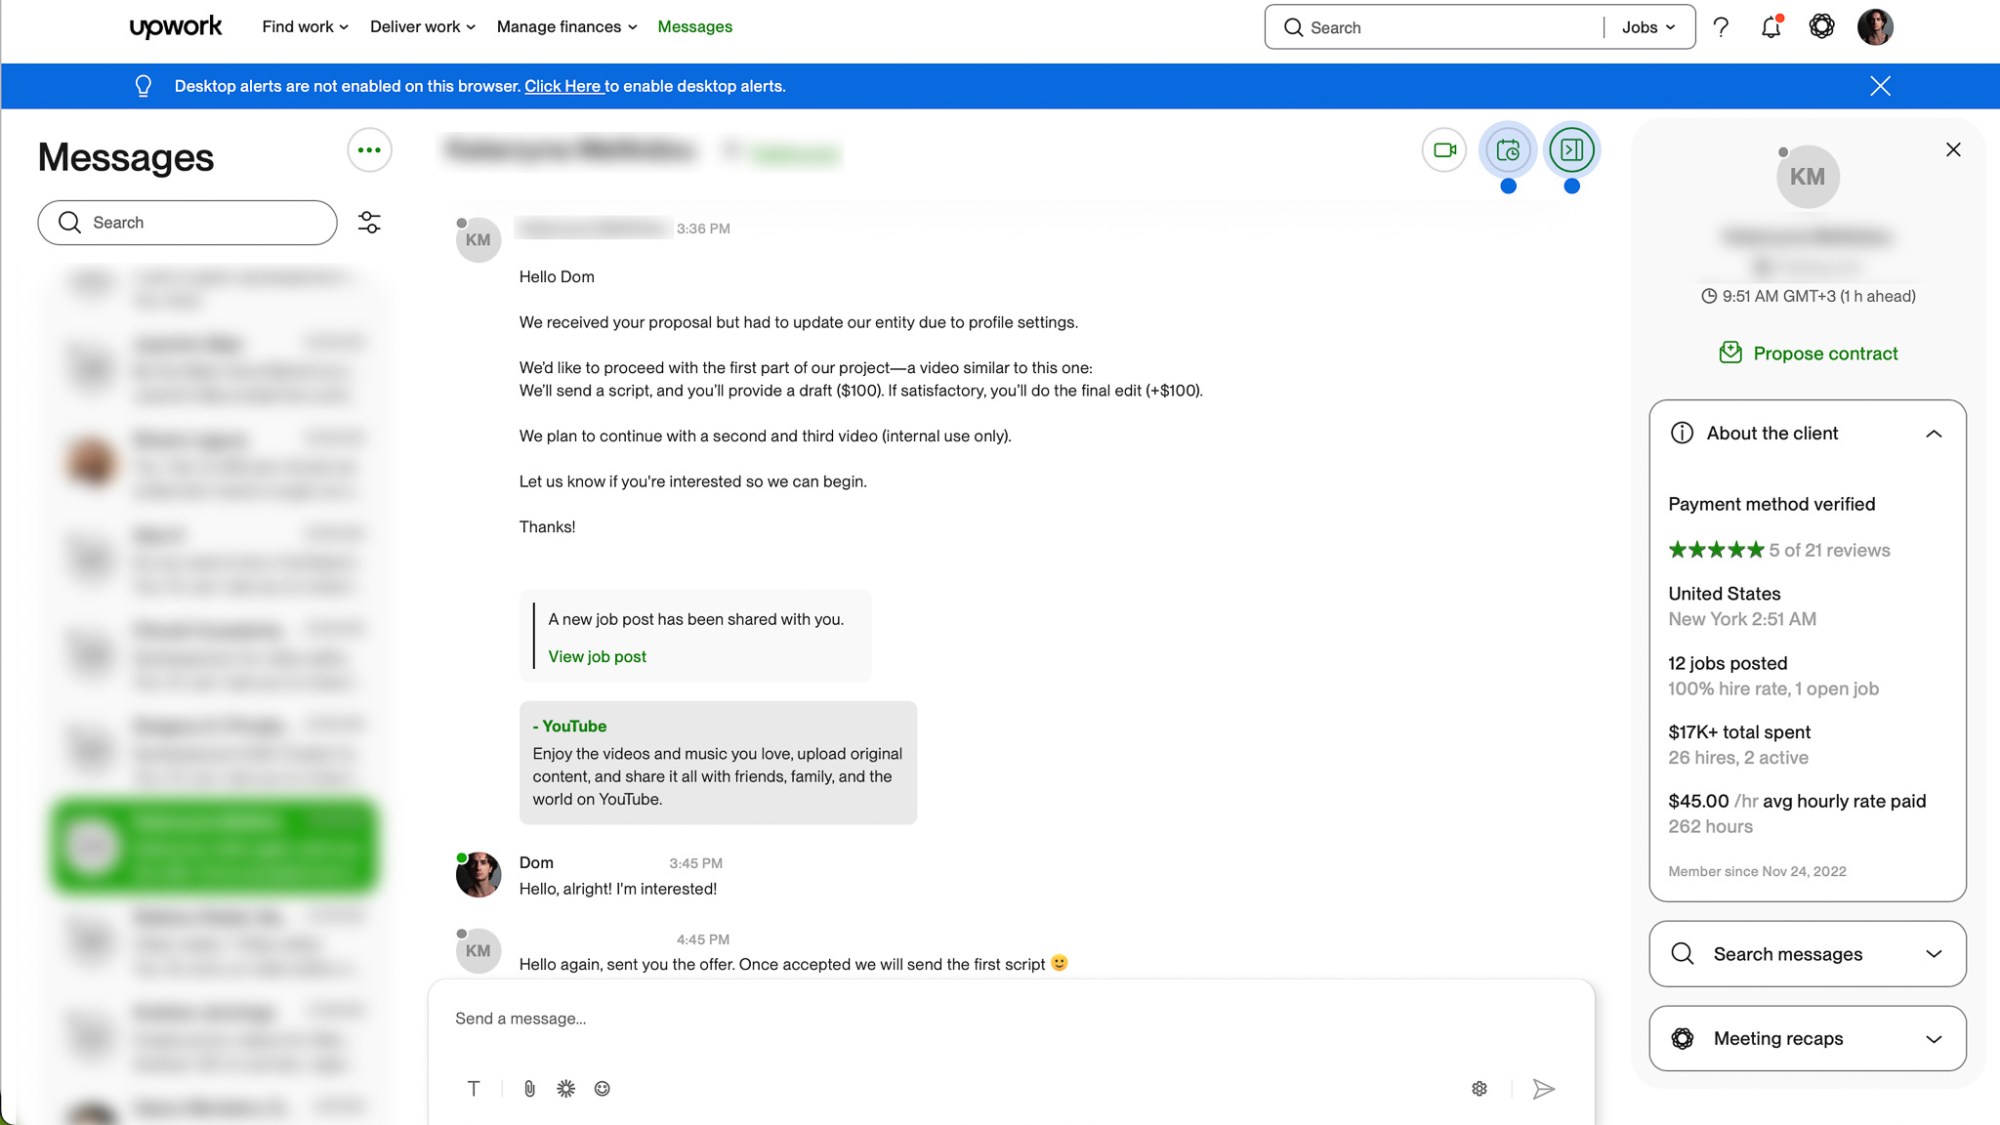Viewport: 2000px width, 1125px height.
Task: Toggle the side panel visibility button
Action: pos(1571,150)
